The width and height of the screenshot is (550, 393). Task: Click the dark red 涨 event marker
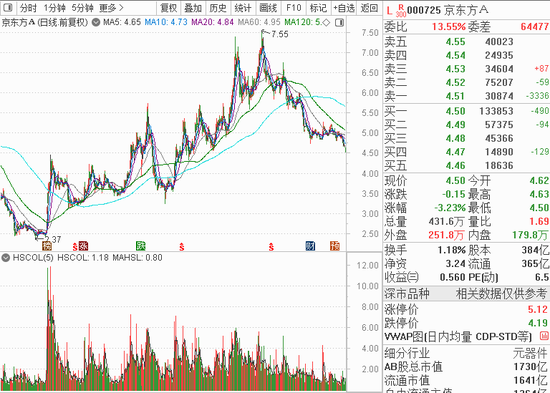coord(83,246)
